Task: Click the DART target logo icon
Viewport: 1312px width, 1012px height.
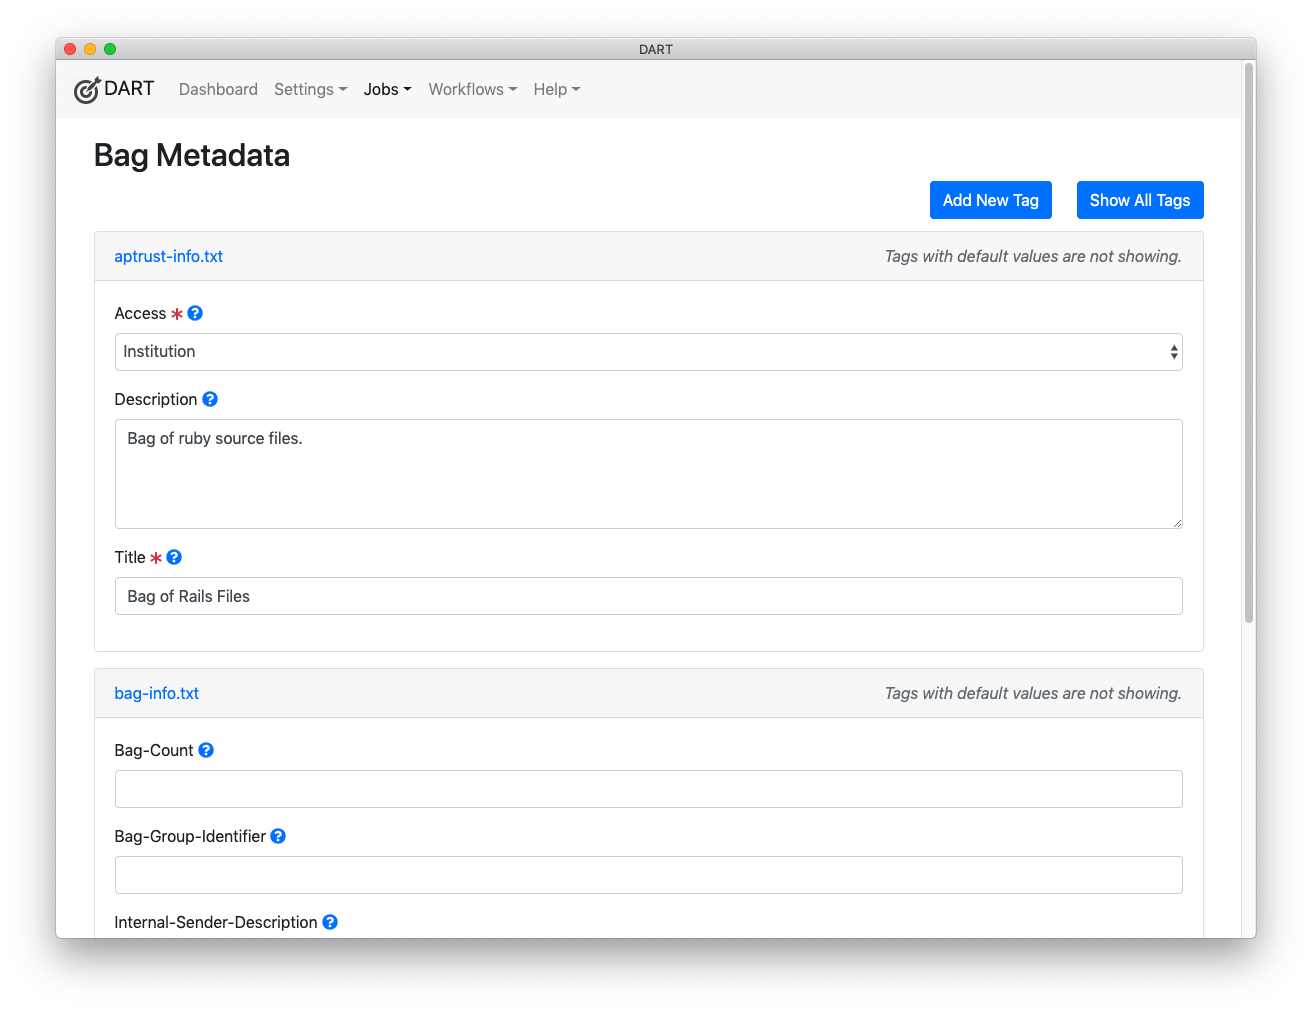Action: 87,89
